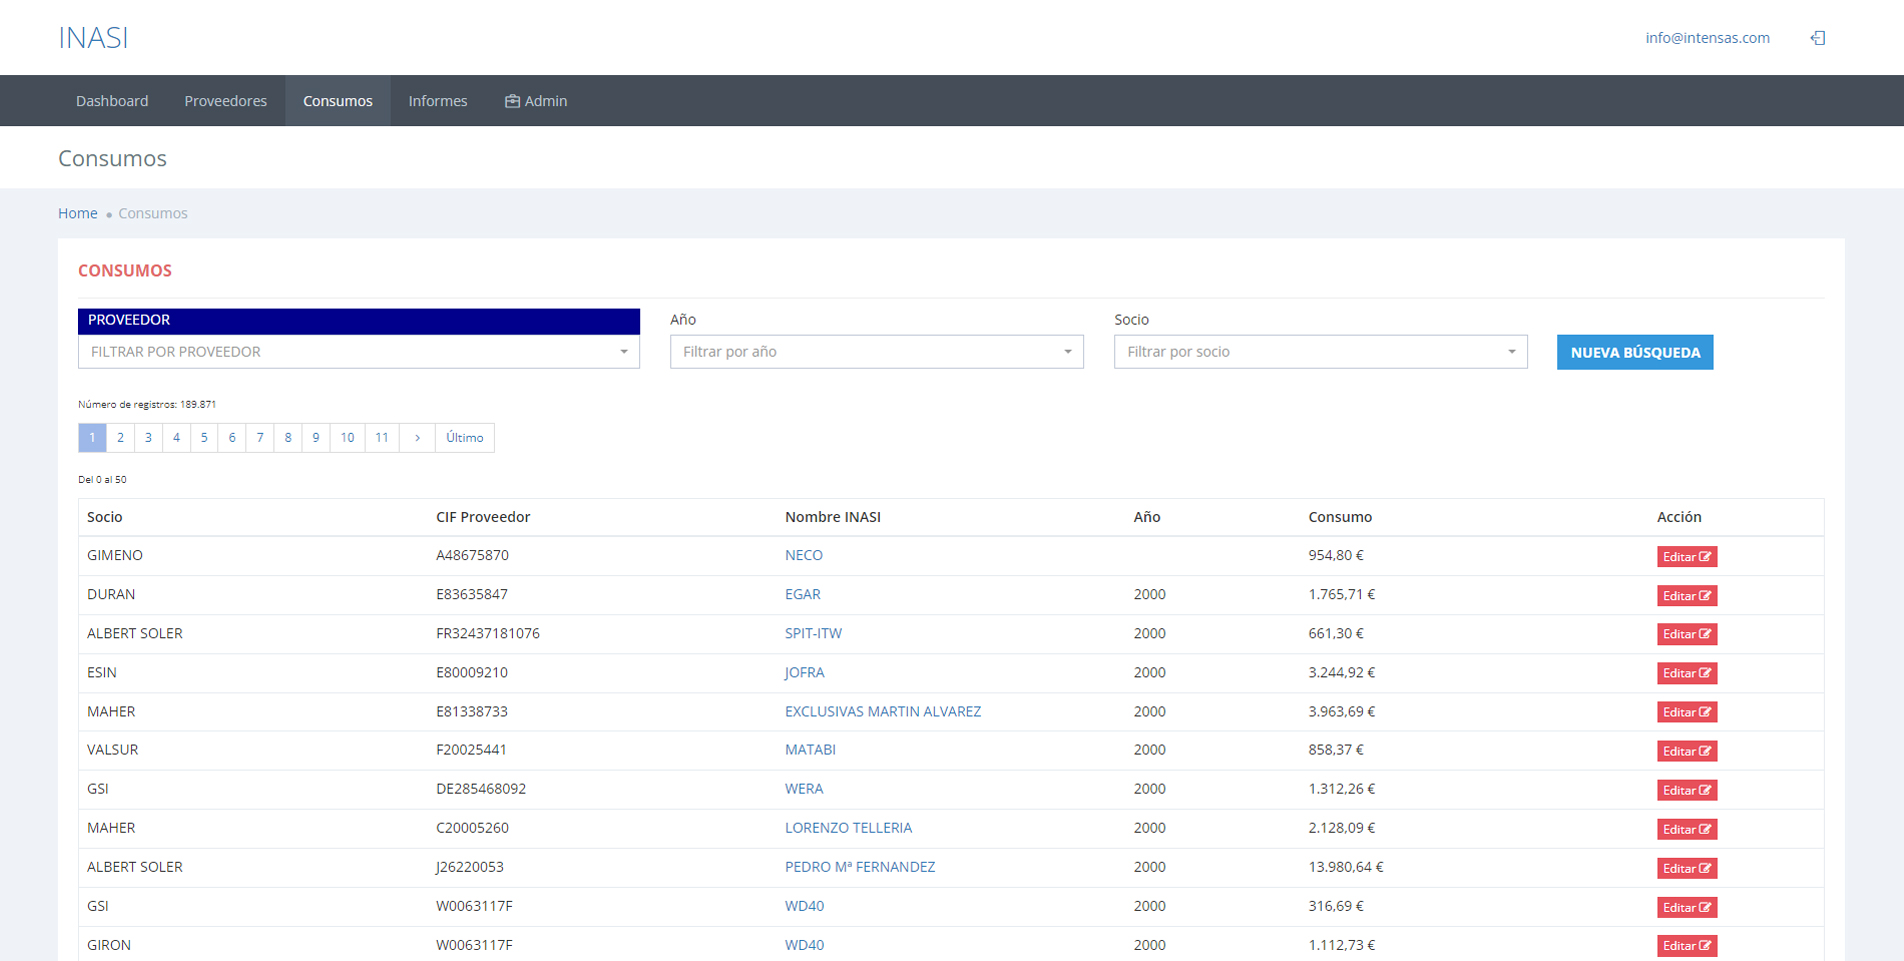The height and width of the screenshot is (961, 1904).
Task: Go to pagination page 5
Action: tap(204, 438)
